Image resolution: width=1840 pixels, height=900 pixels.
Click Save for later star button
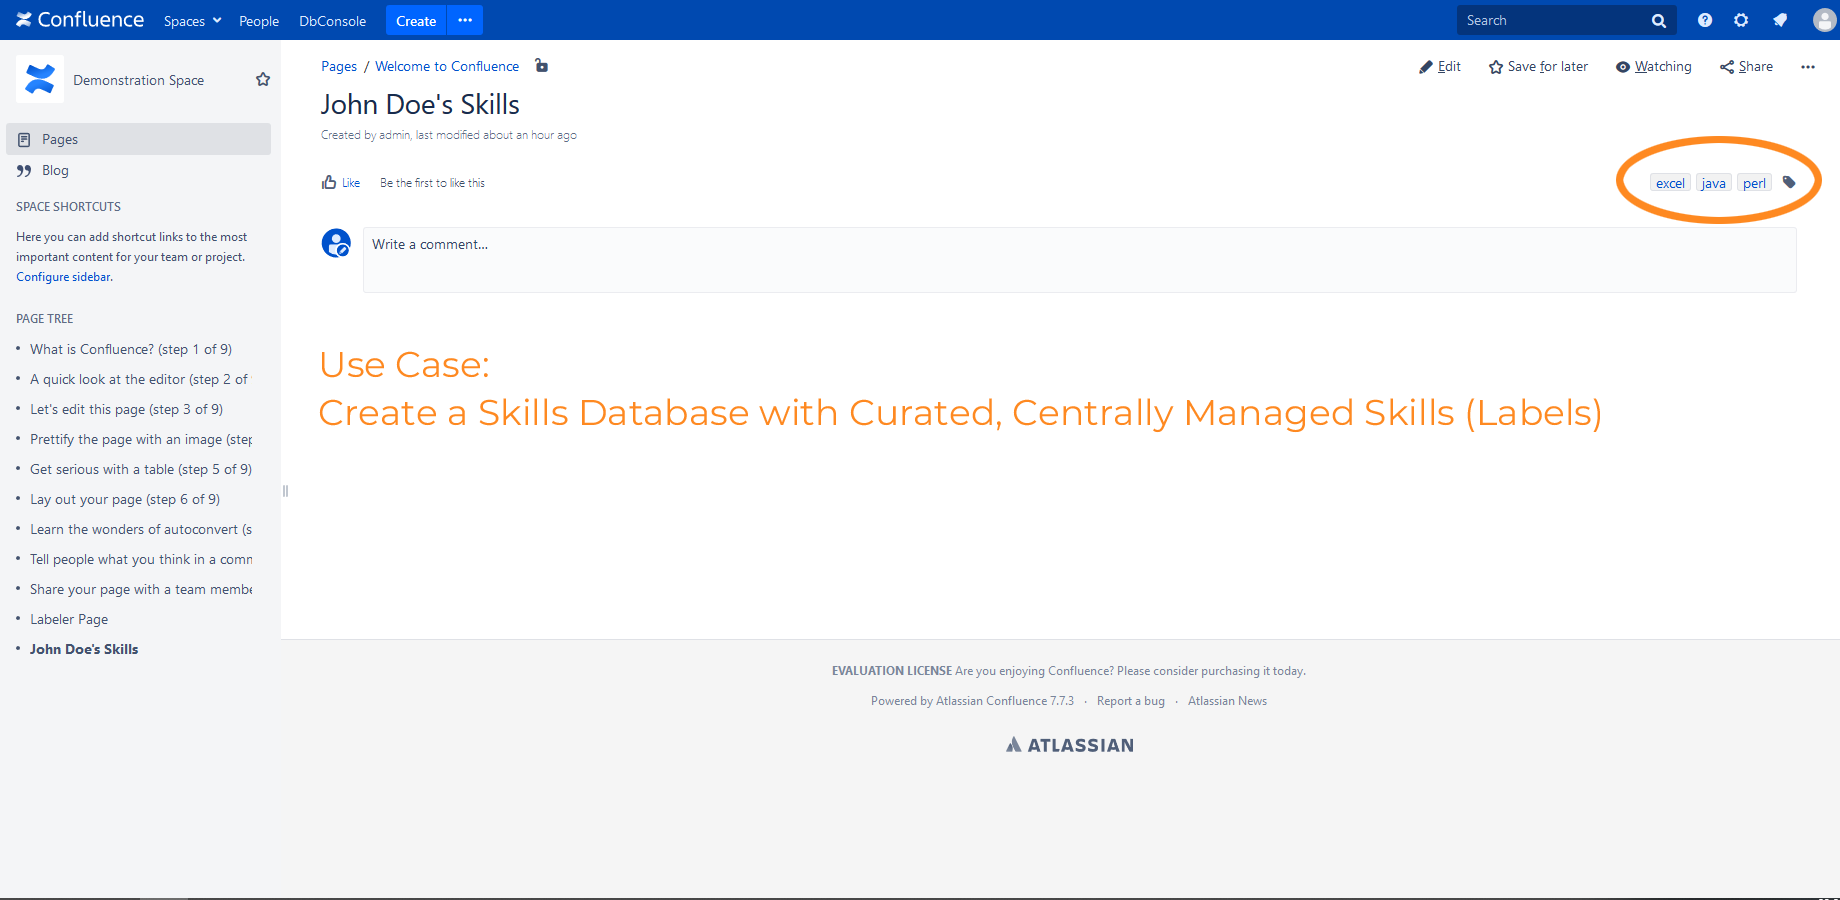1538,66
